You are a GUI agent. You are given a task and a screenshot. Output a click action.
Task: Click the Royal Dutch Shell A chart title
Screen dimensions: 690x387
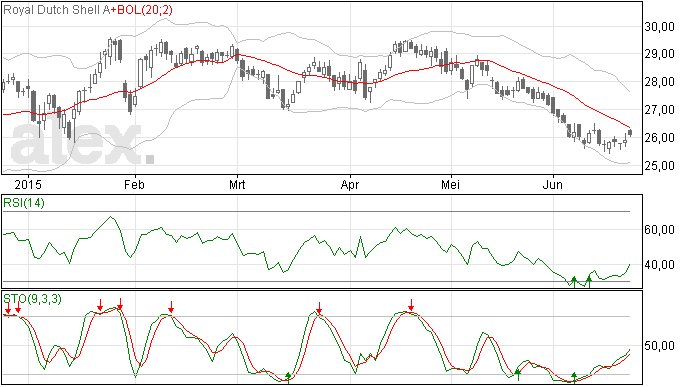56,10
